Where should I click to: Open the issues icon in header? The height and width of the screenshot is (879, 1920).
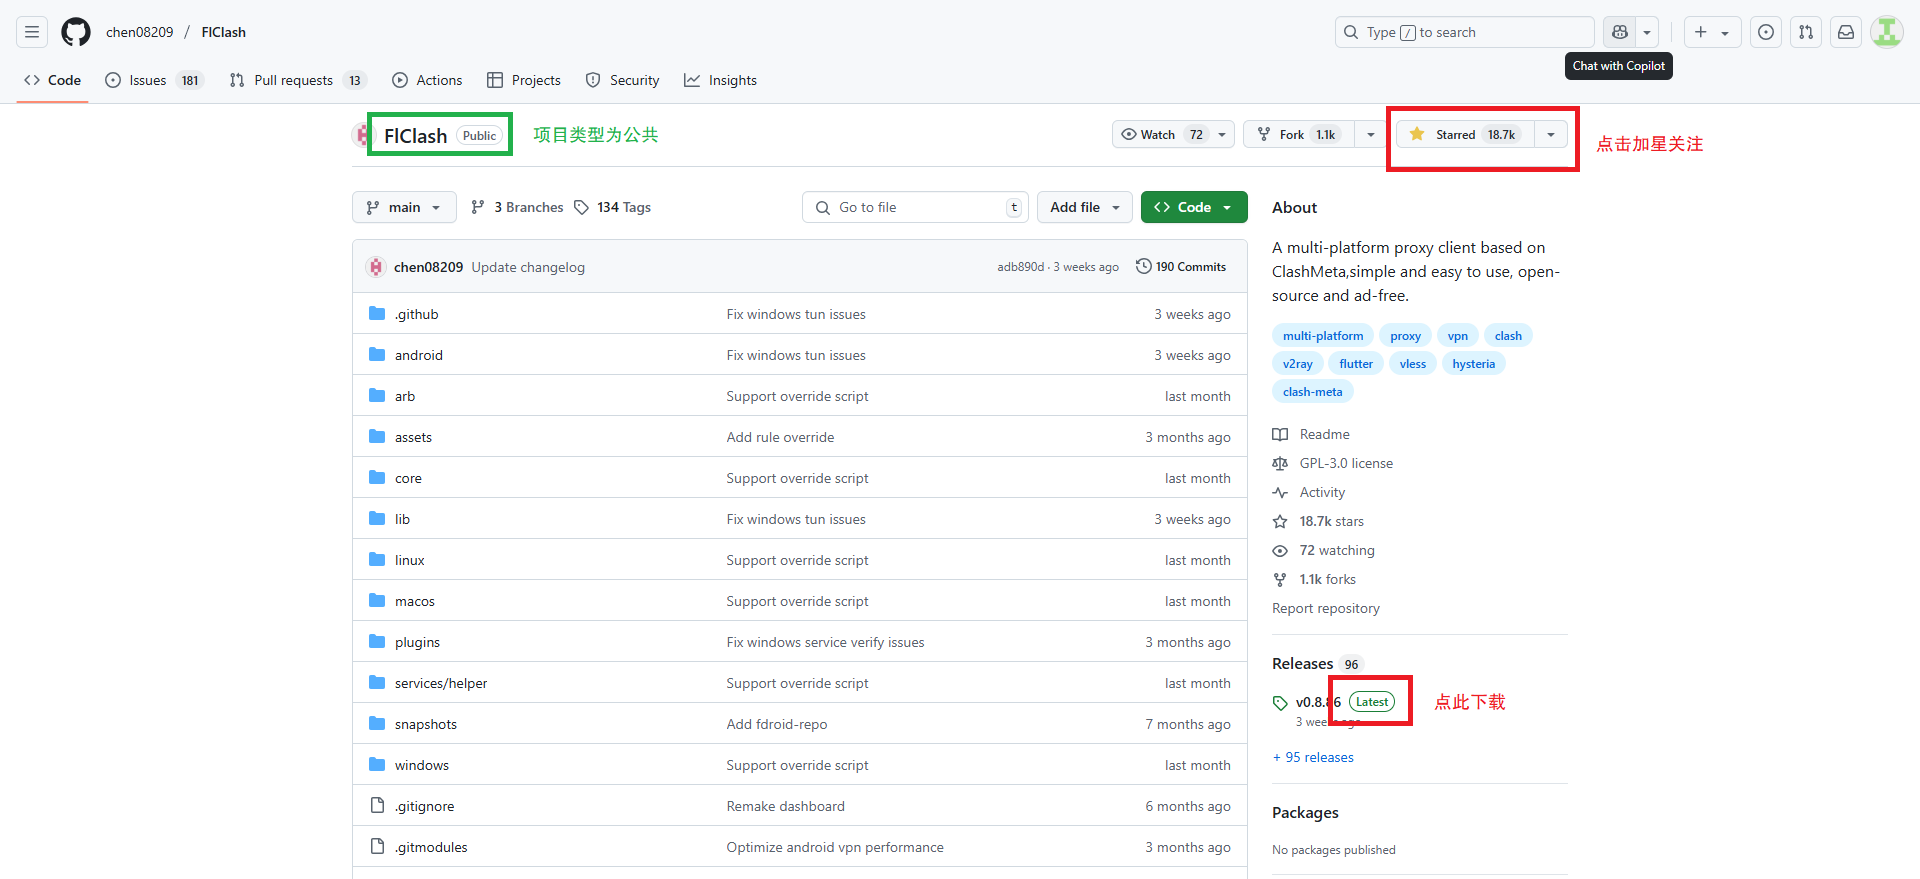coord(1766,32)
